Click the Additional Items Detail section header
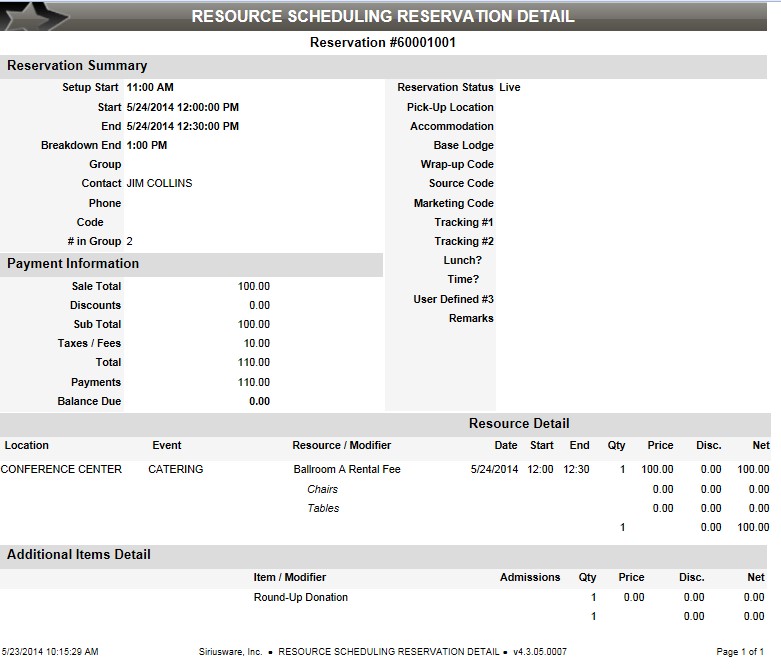 [x=79, y=554]
